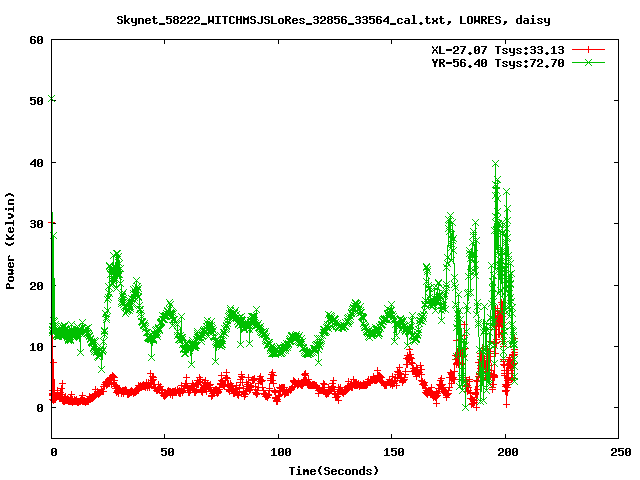Click the x-axis tick label 100
640x480 pixels.
(x=281, y=452)
